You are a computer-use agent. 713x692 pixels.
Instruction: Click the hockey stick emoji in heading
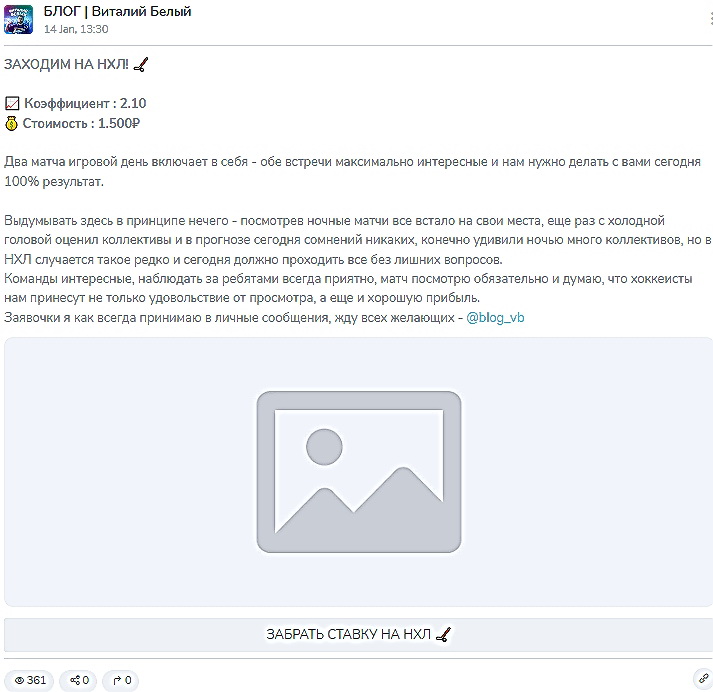[141, 65]
